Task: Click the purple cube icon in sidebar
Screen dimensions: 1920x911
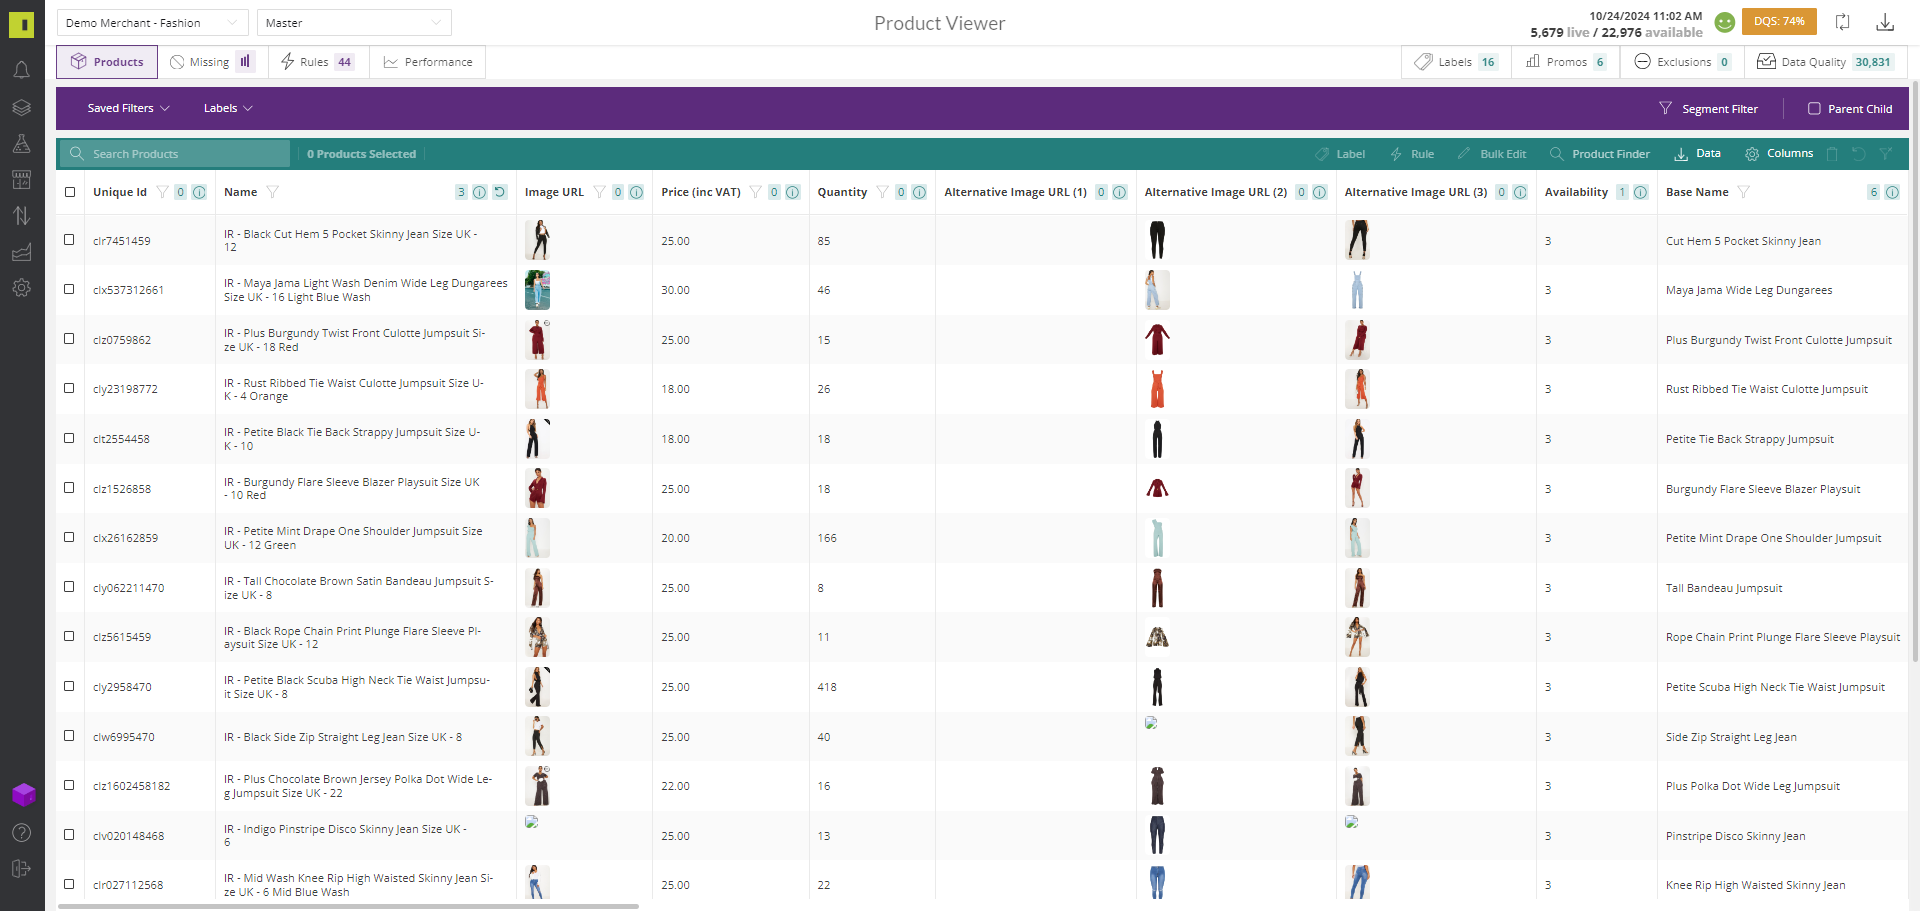Action: tap(23, 795)
